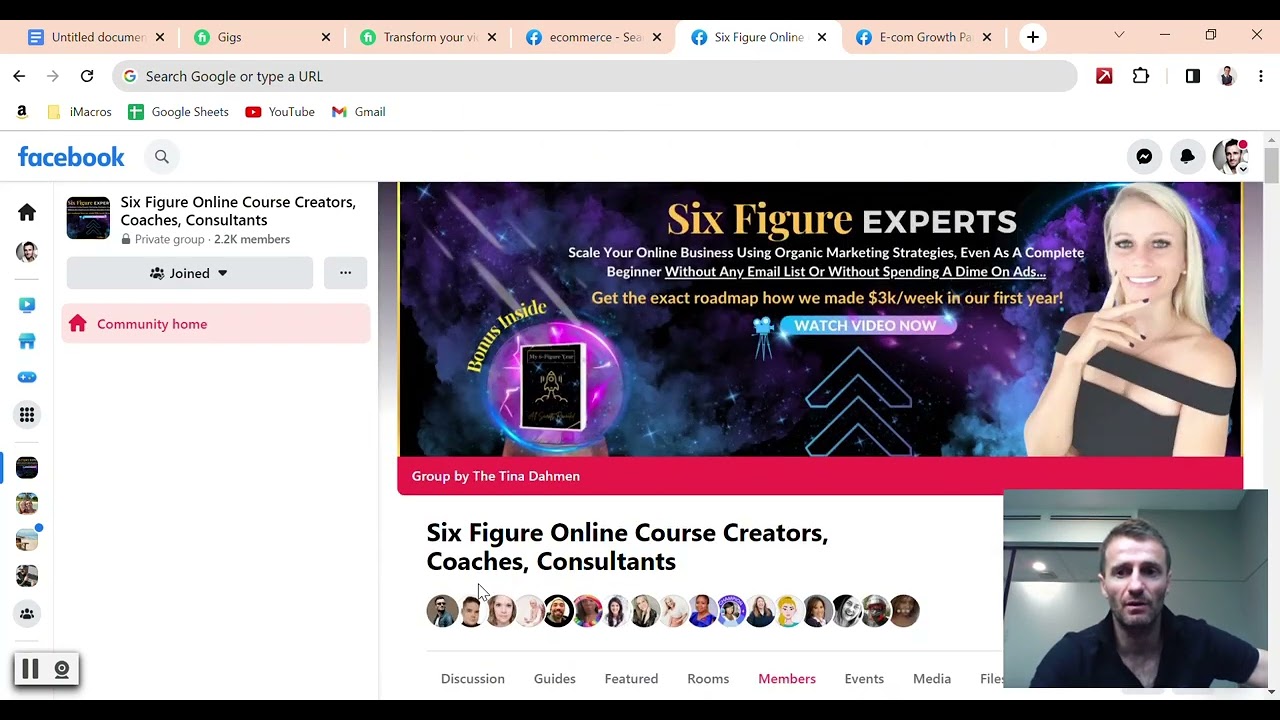Toggle the browser side panel icon
The width and height of the screenshot is (1280, 720).
(1193, 76)
